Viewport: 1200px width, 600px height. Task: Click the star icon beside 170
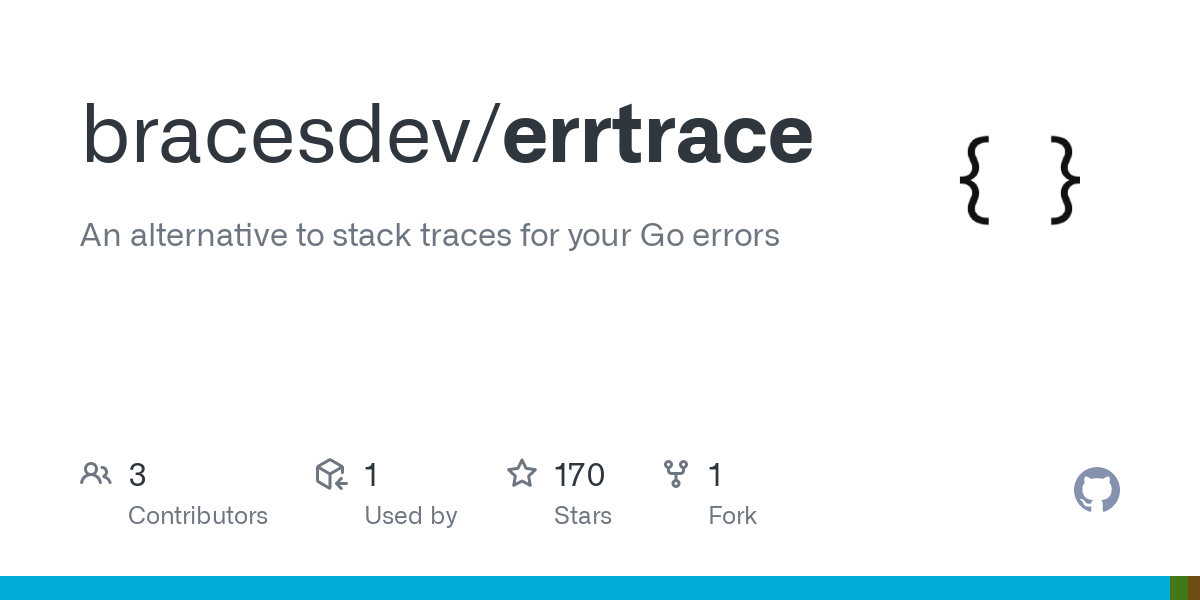pyautogui.click(x=522, y=474)
